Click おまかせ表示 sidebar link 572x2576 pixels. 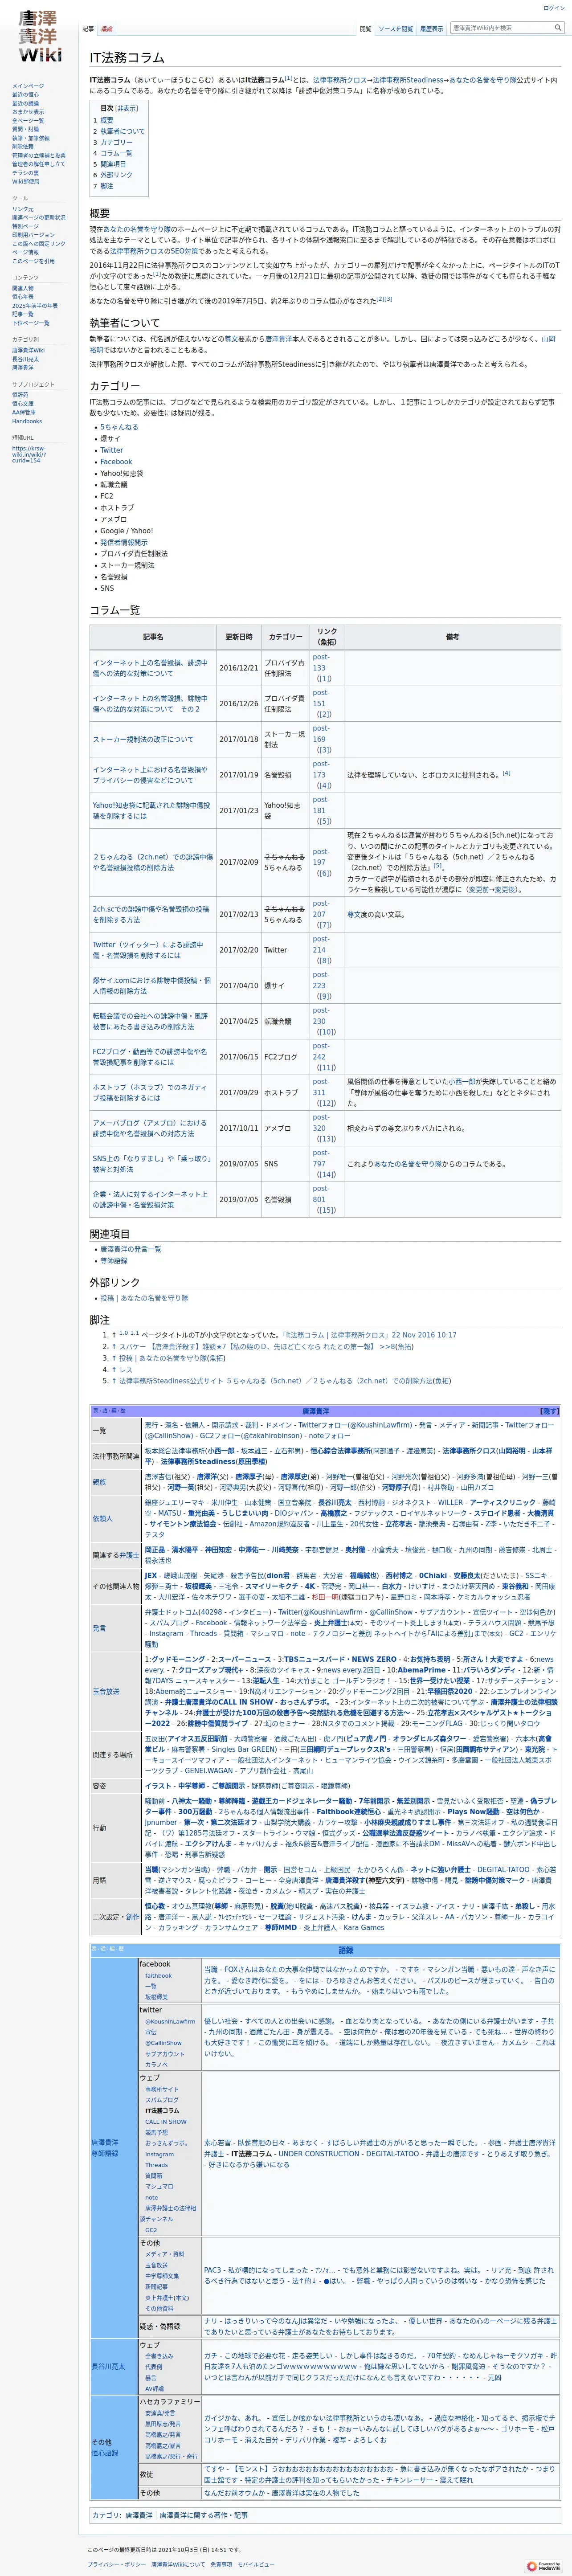(x=28, y=112)
